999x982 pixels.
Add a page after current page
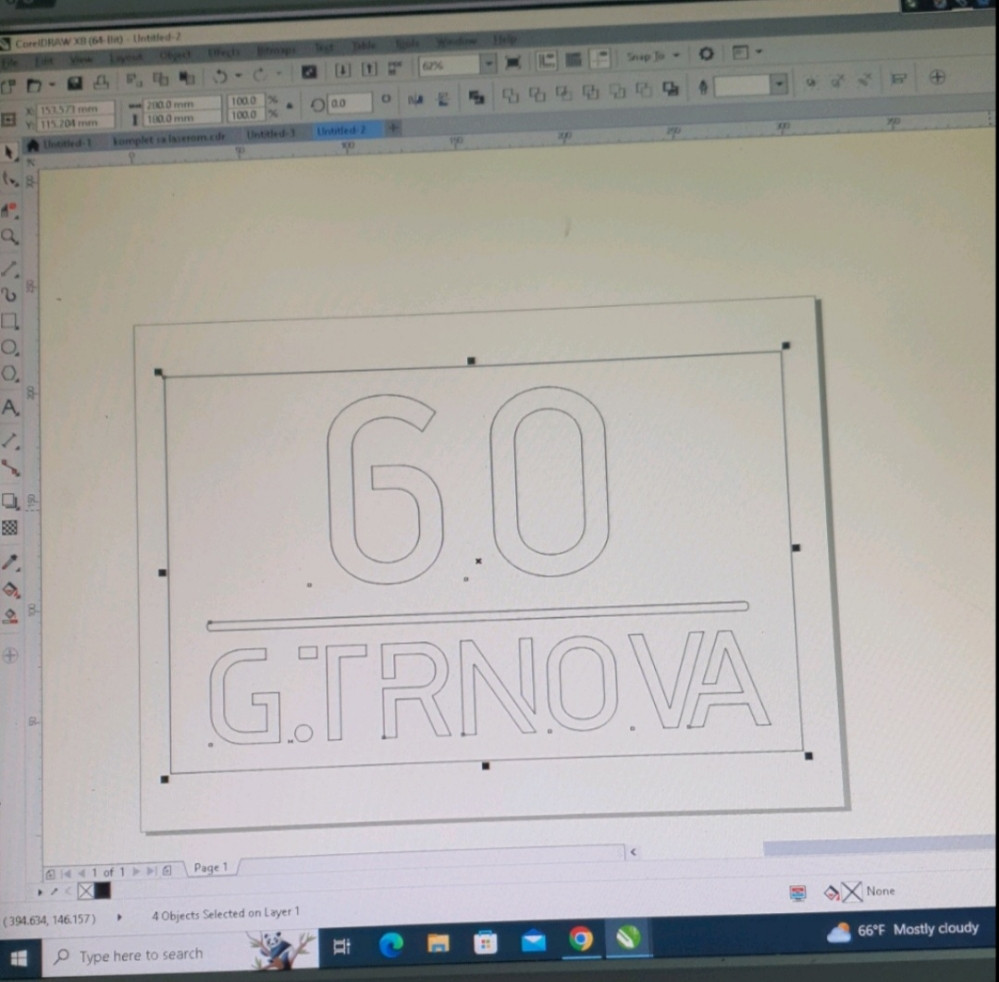pos(167,870)
